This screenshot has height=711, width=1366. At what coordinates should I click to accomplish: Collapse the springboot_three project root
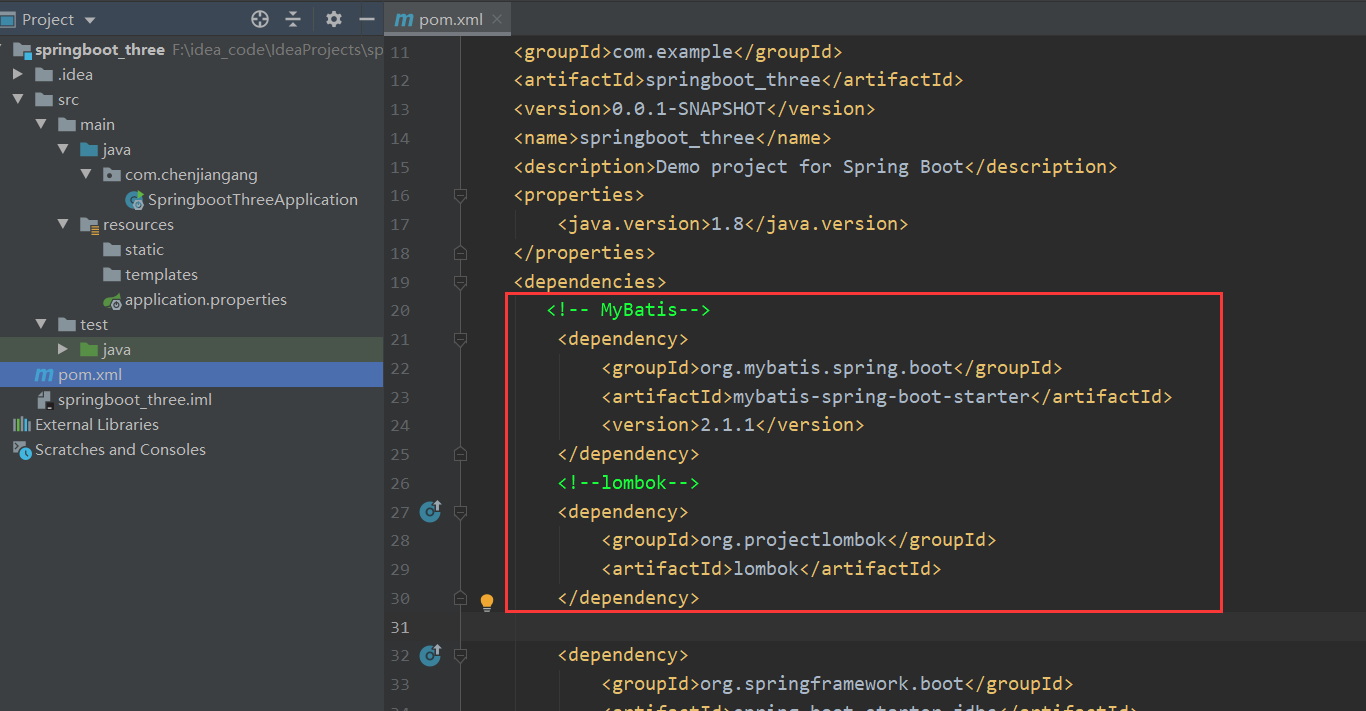(3, 50)
